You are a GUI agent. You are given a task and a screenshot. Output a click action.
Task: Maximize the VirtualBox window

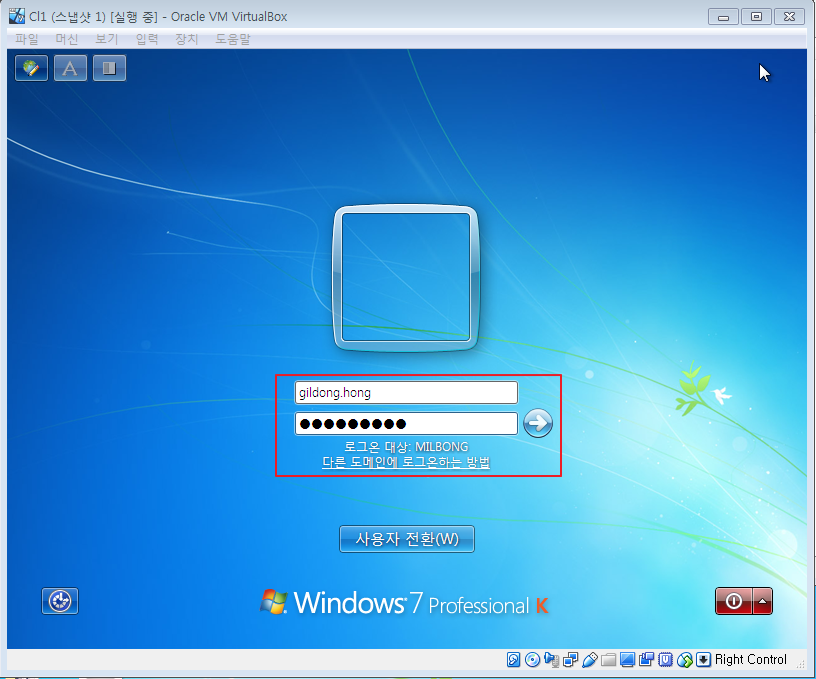pyautogui.click(x=756, y=17)
